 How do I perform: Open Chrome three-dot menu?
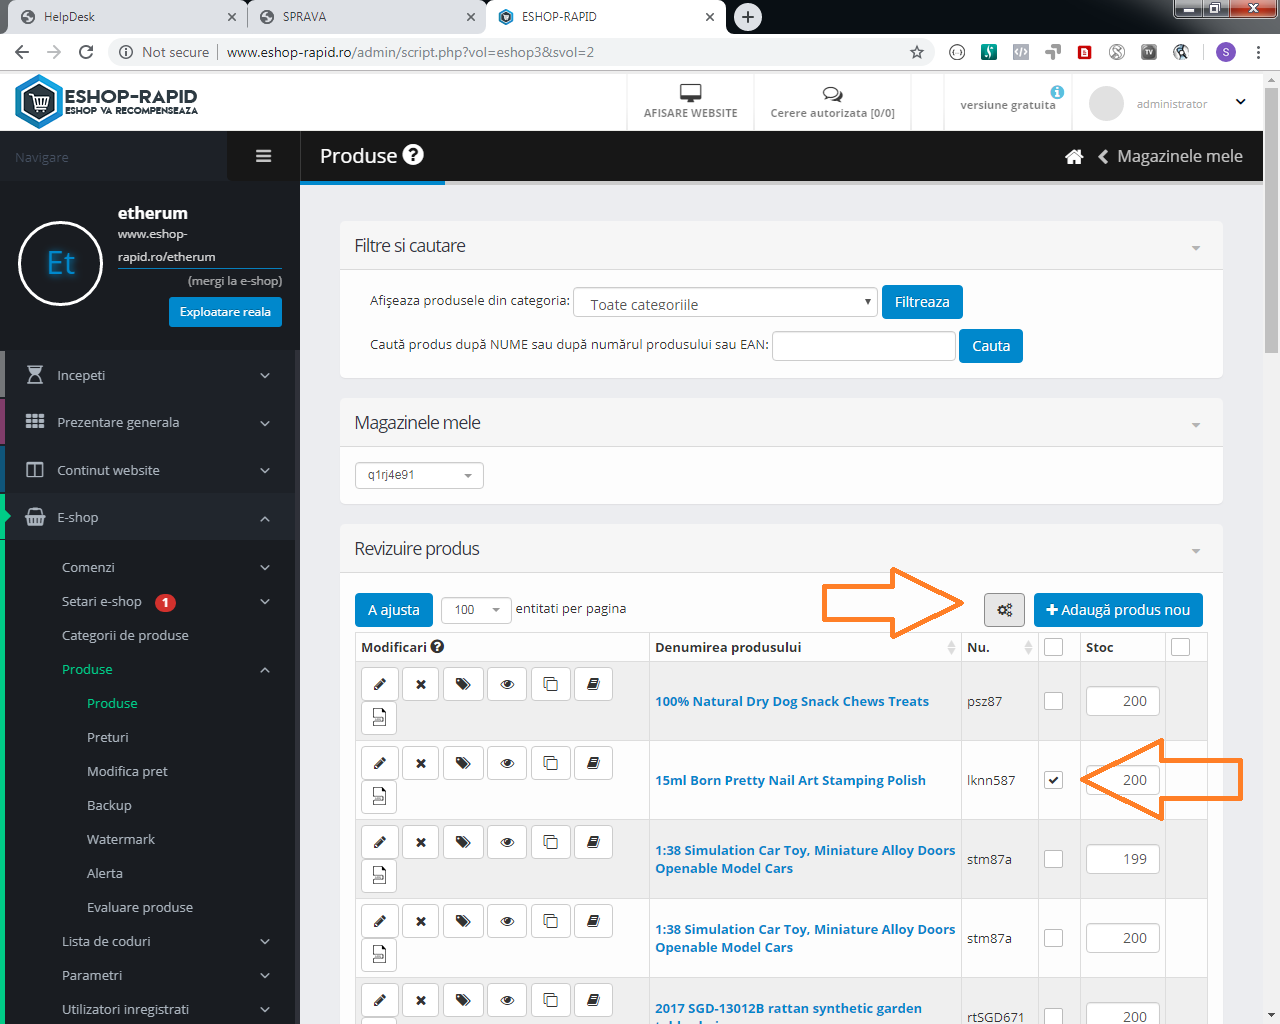[x=1258, y=52]
